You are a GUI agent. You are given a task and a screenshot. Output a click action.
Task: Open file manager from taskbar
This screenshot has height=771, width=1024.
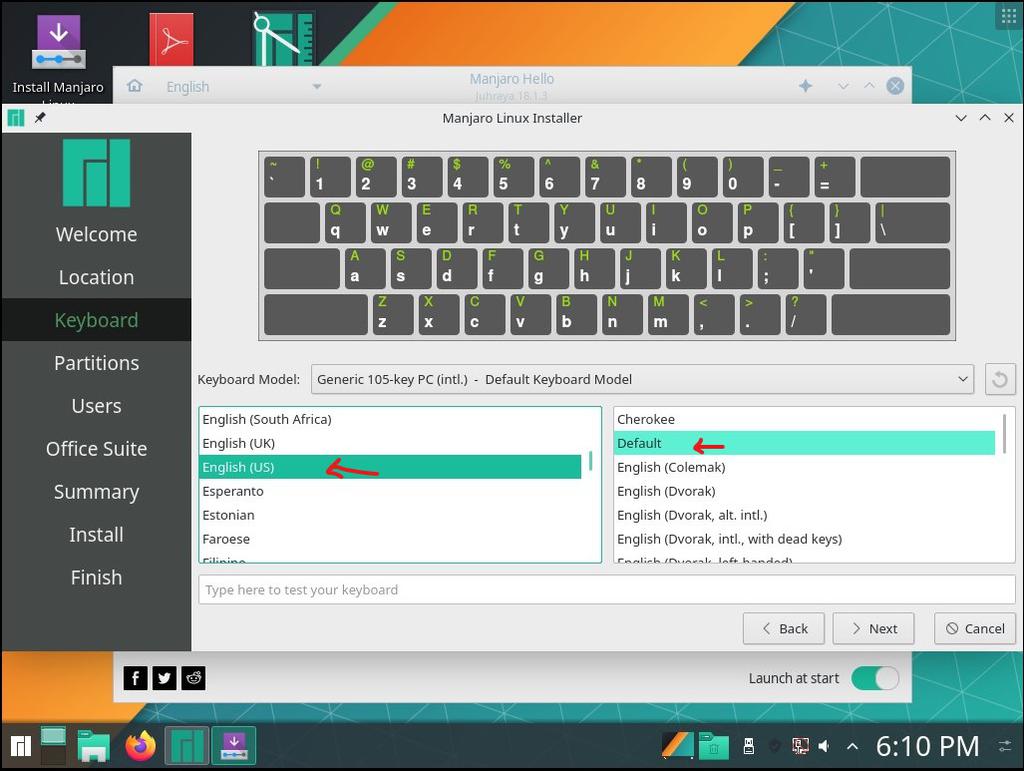(93, 746)
